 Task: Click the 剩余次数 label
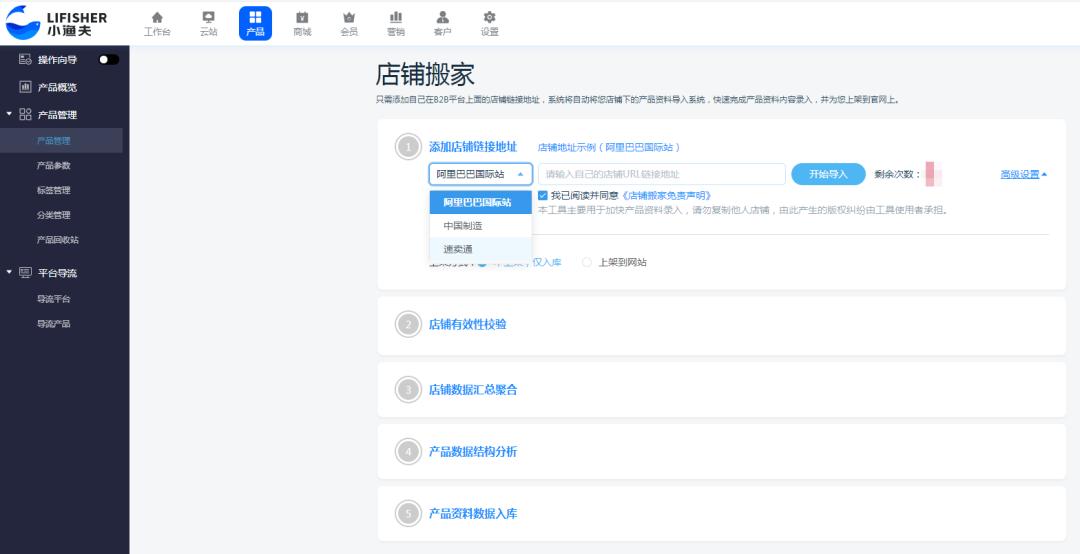pos(897,174)
